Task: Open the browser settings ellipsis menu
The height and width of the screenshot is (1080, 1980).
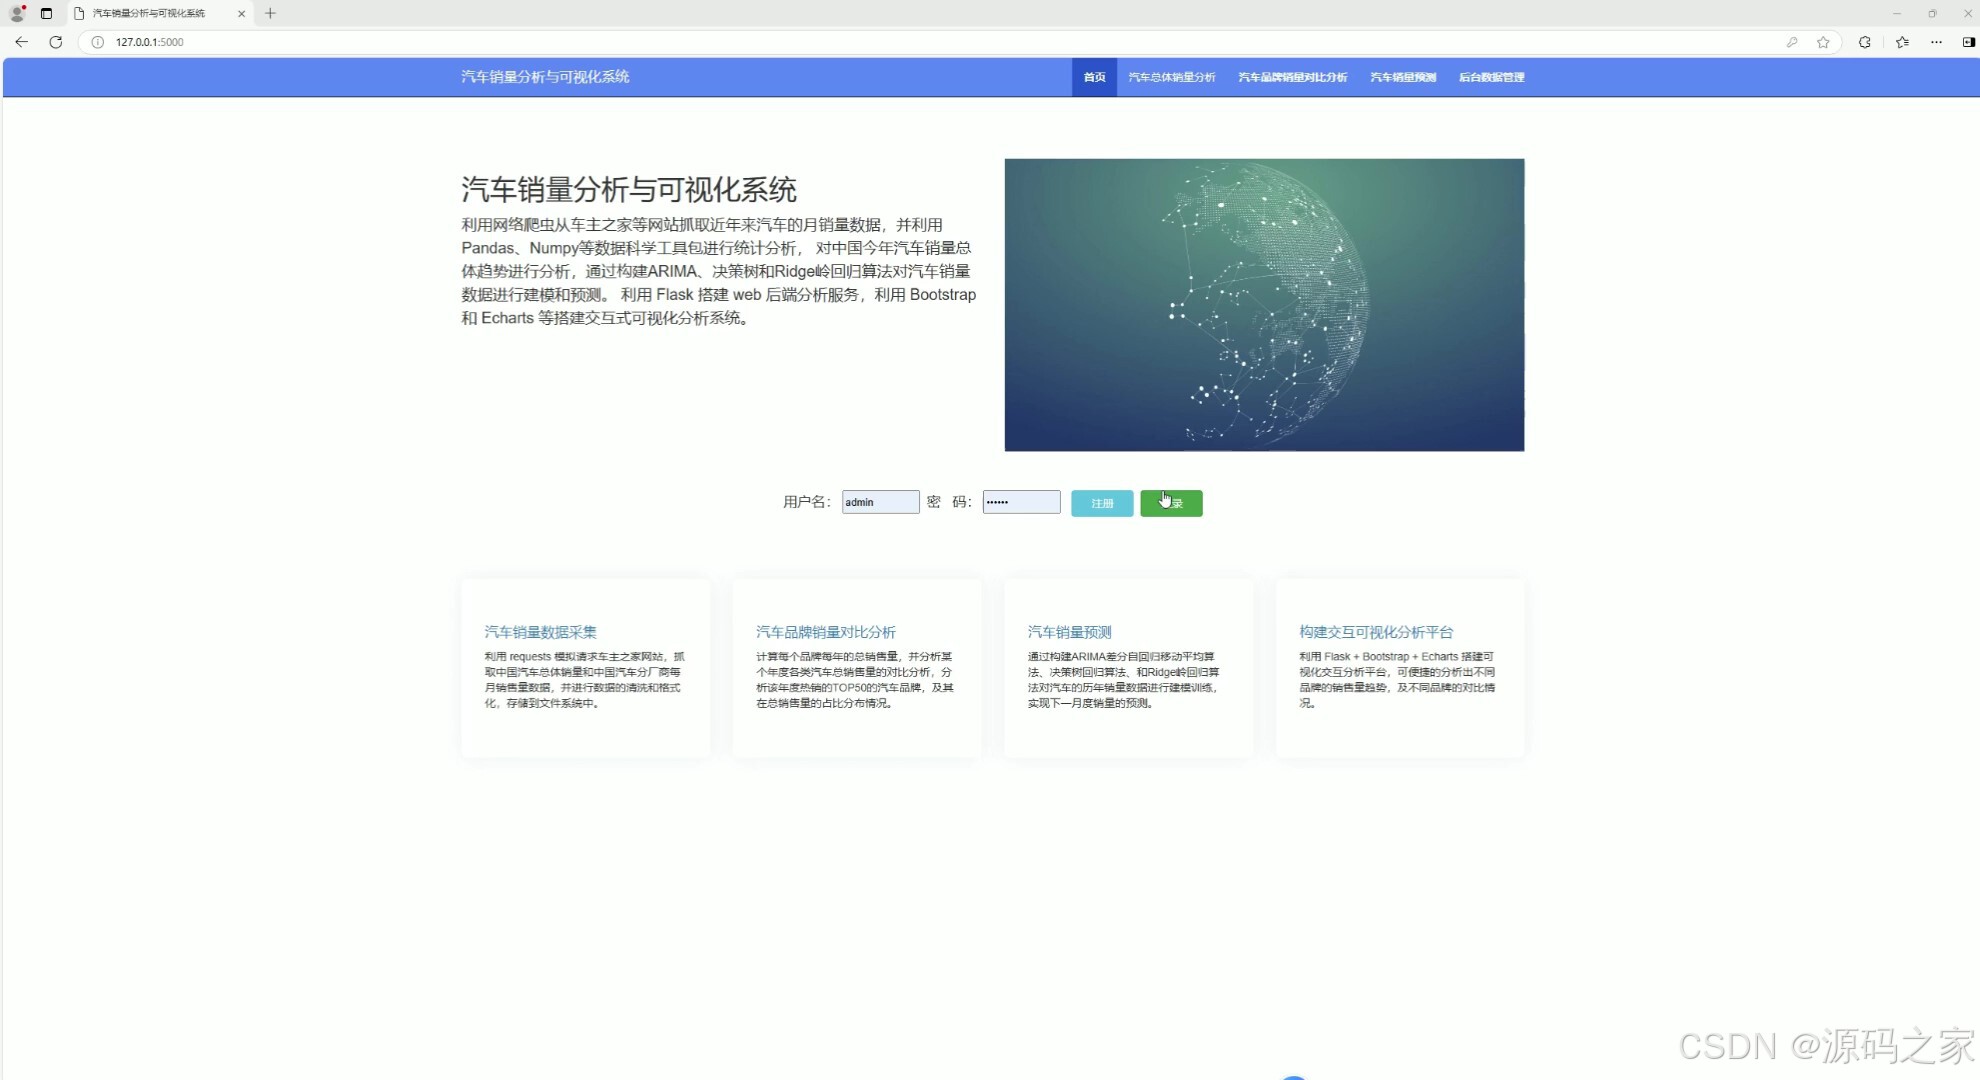Action: pyautogui.click(x=1936, y=43)
